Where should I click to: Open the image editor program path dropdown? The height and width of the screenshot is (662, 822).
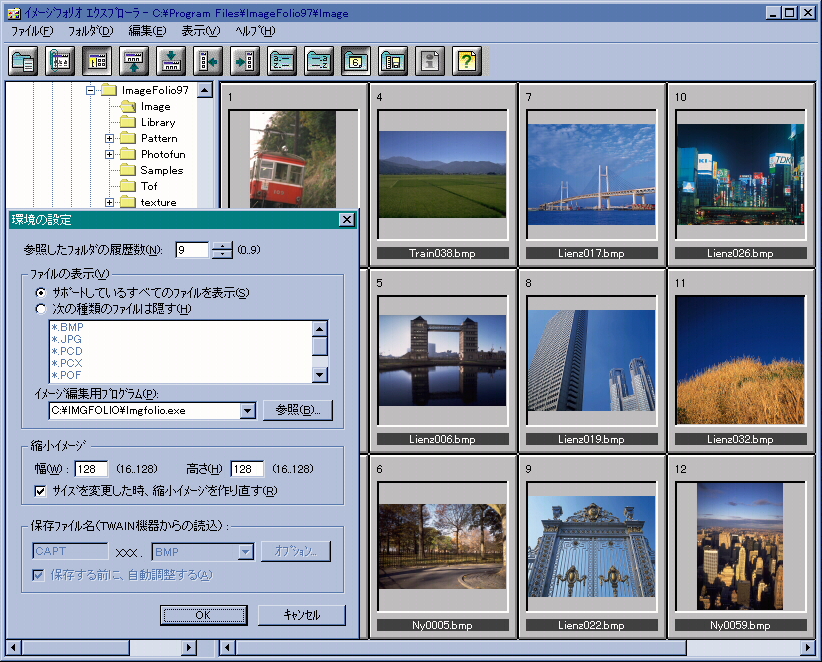[x=248, y=411]
